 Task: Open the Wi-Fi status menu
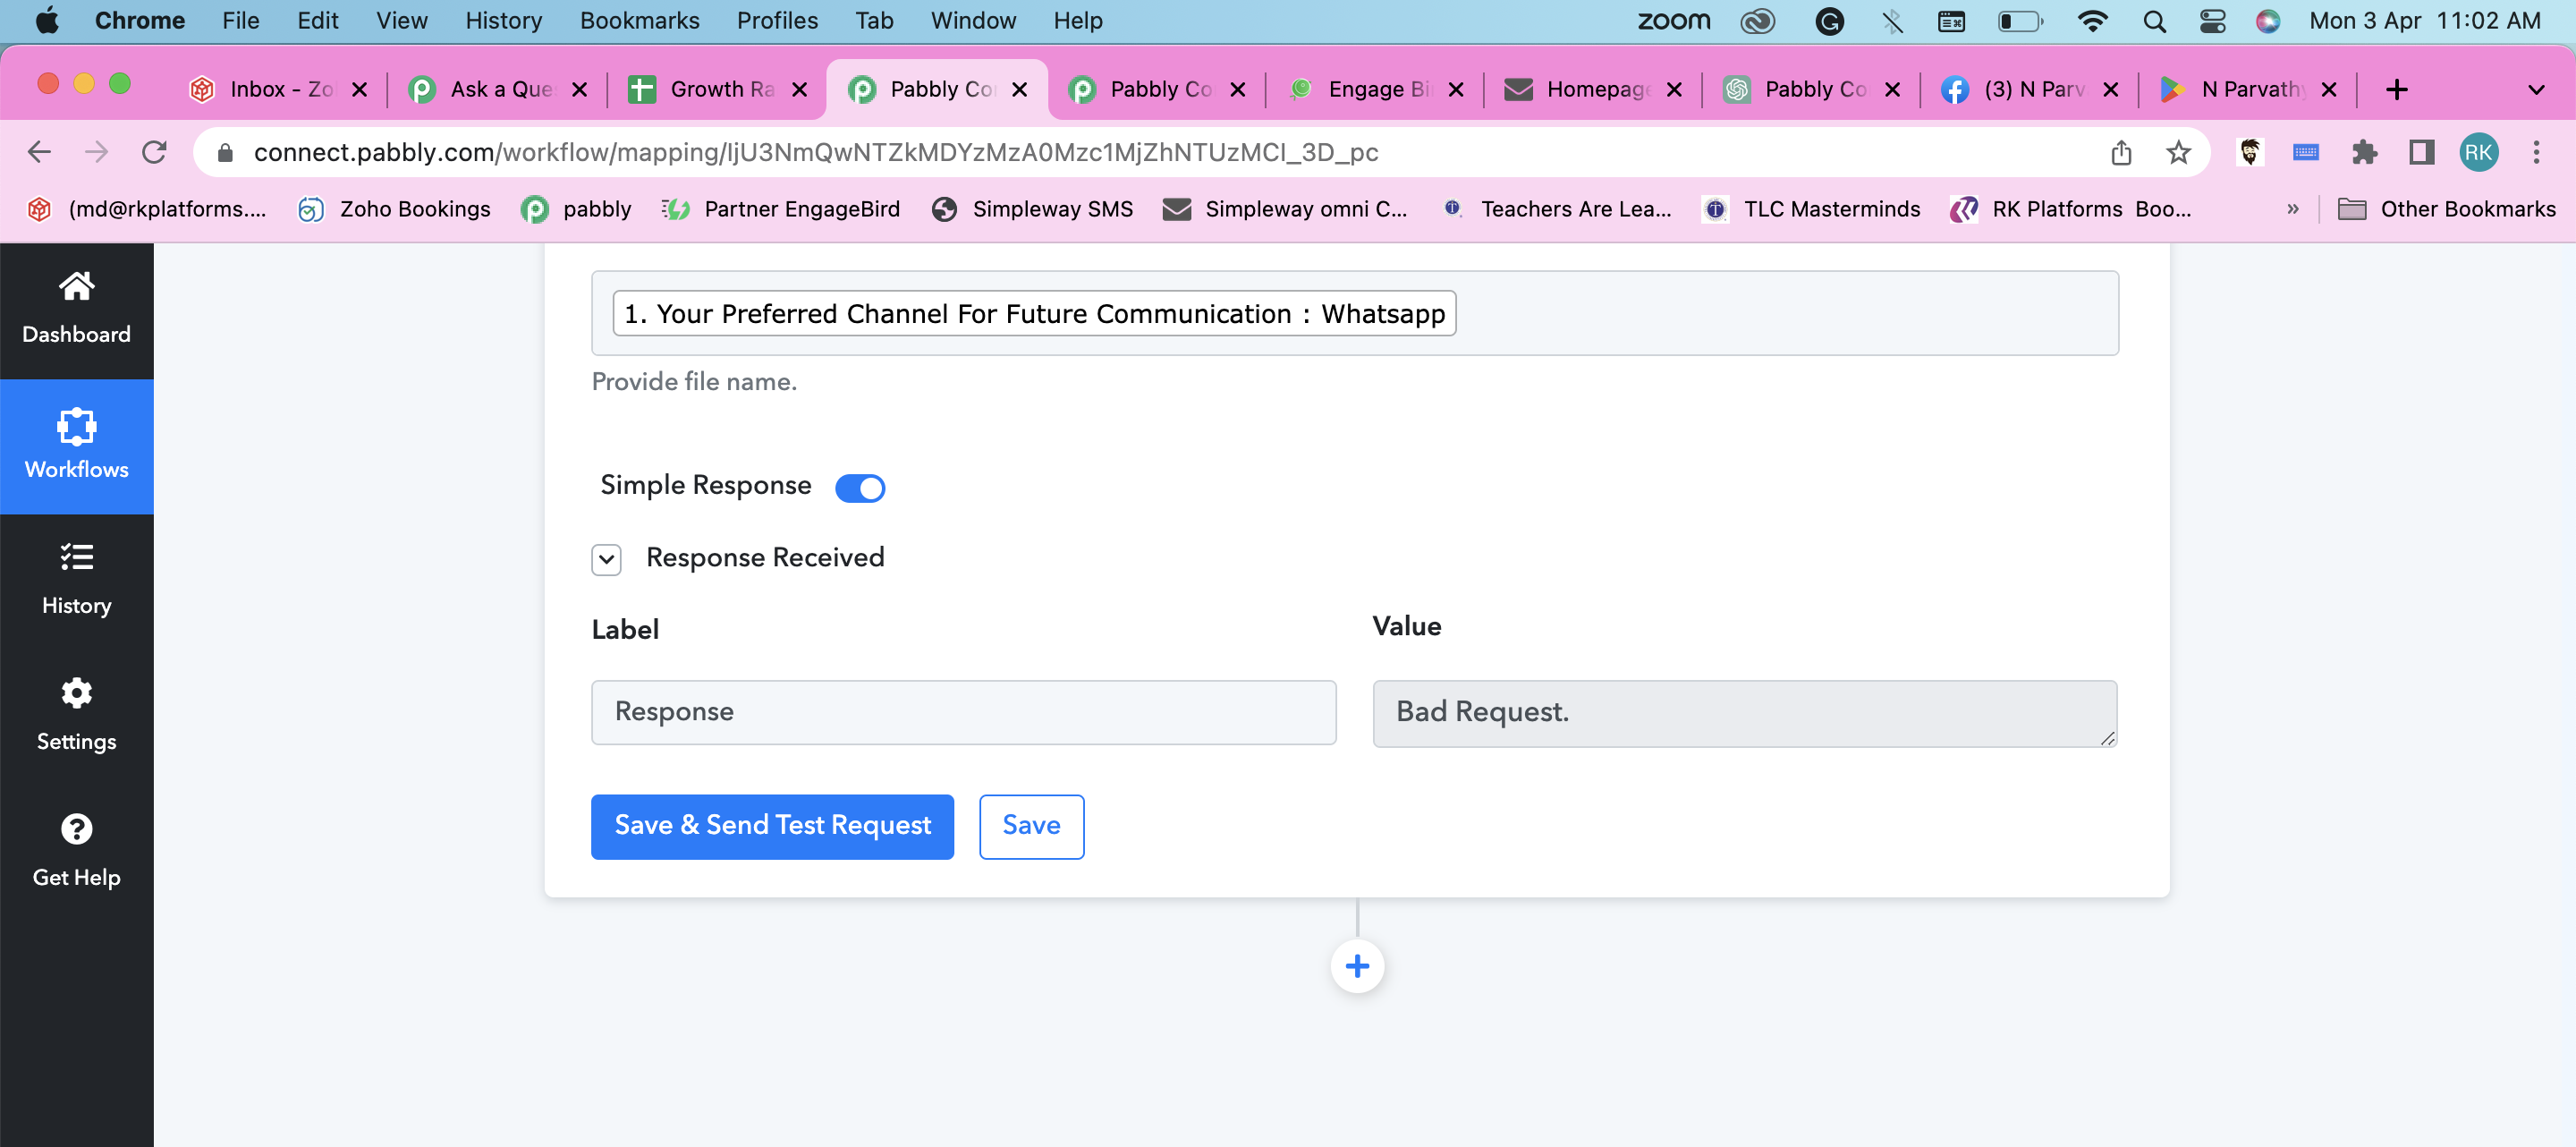point(2092,21)
